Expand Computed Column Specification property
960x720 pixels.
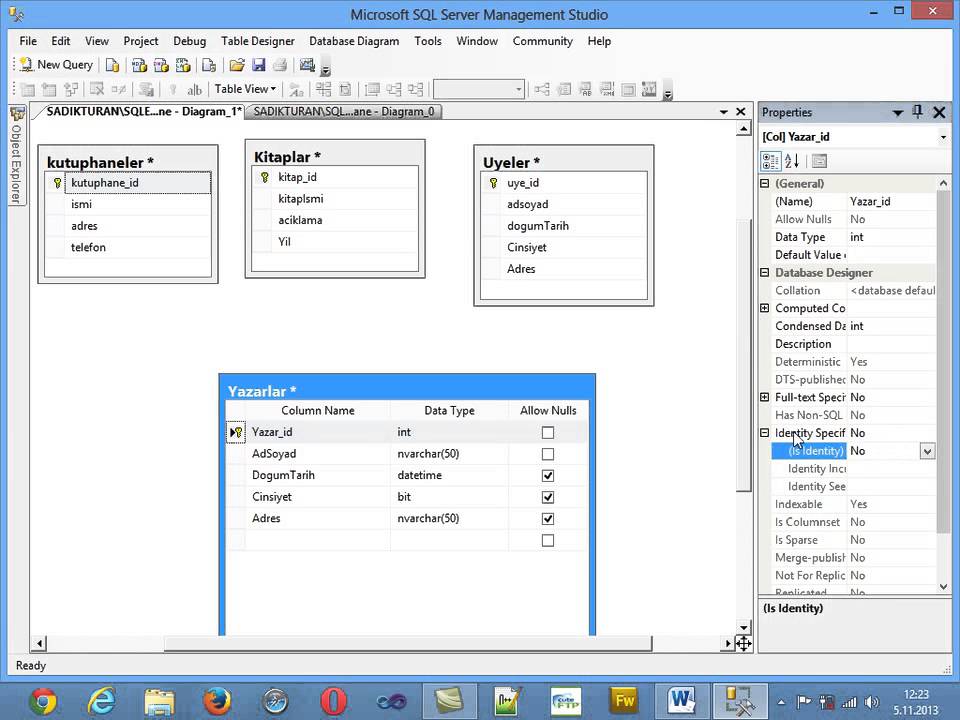pyautogui.click(x=765, y=308)
